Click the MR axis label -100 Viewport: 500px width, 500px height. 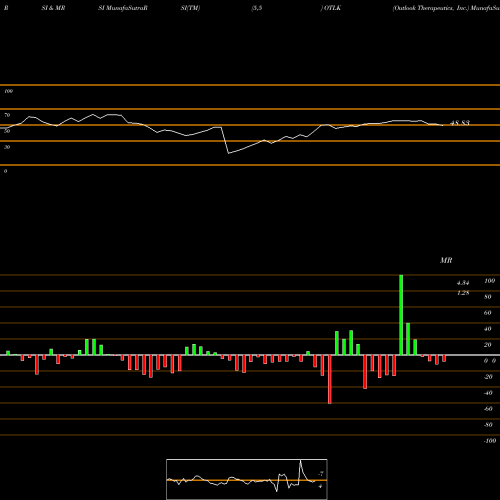(x=490, y=441)
